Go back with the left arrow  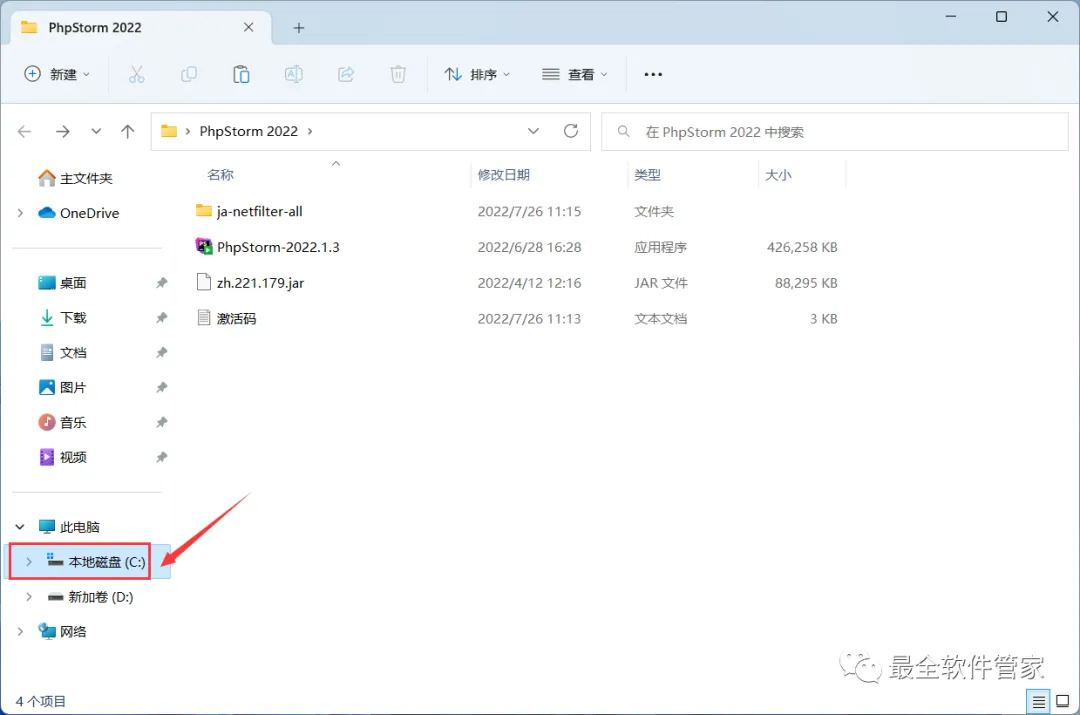(25, 131)
